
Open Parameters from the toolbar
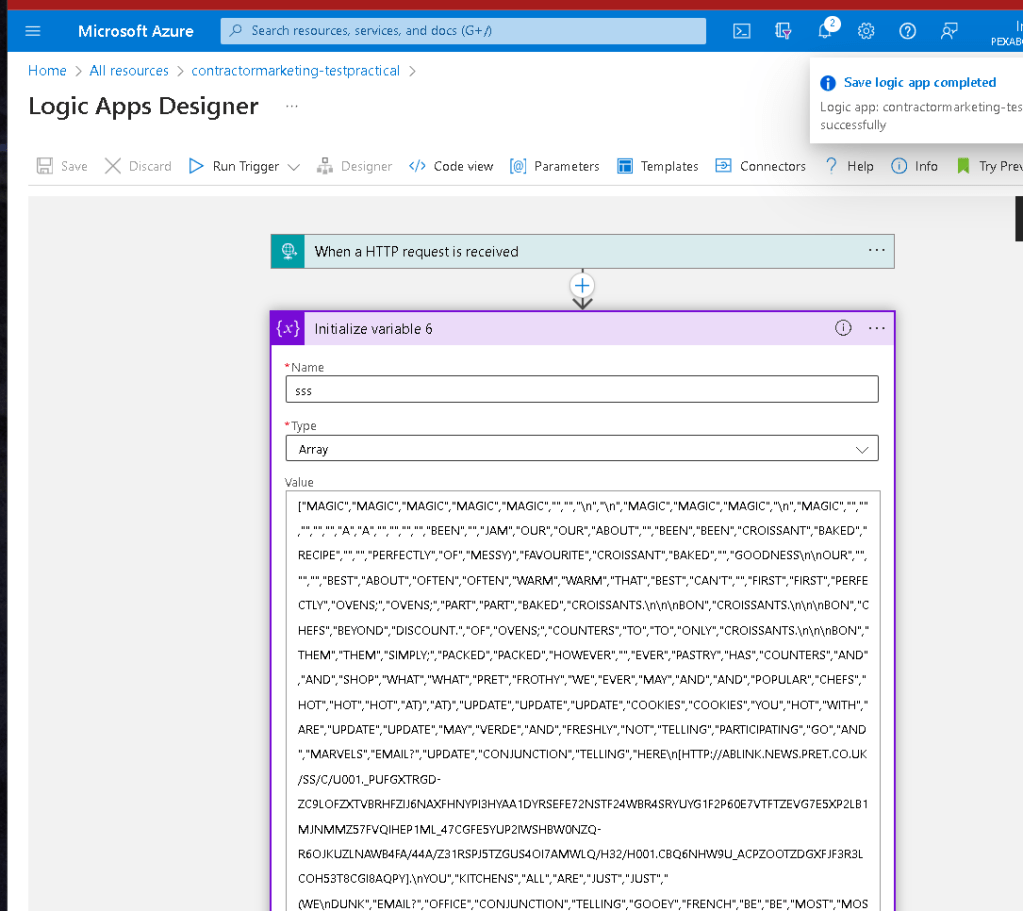pyautogui.click(x=555, y=166)
